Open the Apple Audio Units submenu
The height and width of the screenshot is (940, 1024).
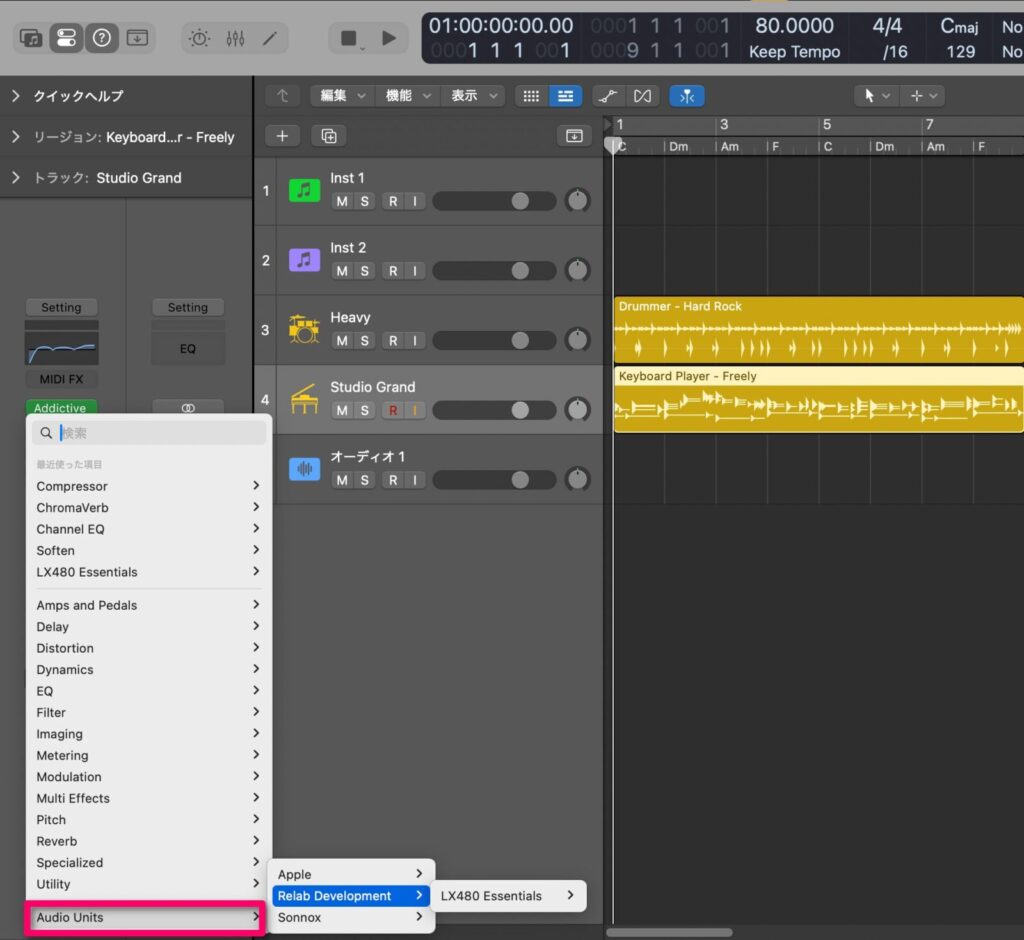(351, 875)
